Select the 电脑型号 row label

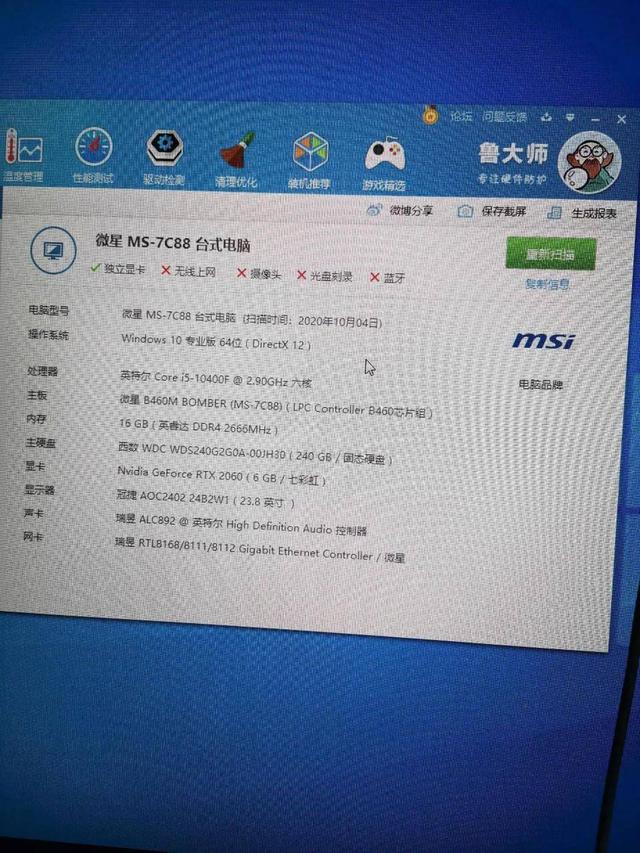48,311
